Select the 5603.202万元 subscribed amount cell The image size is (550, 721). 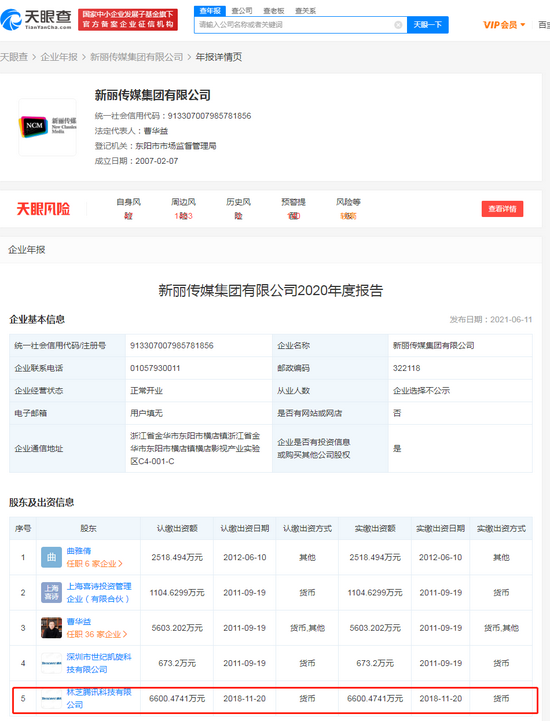pos(177,628)
